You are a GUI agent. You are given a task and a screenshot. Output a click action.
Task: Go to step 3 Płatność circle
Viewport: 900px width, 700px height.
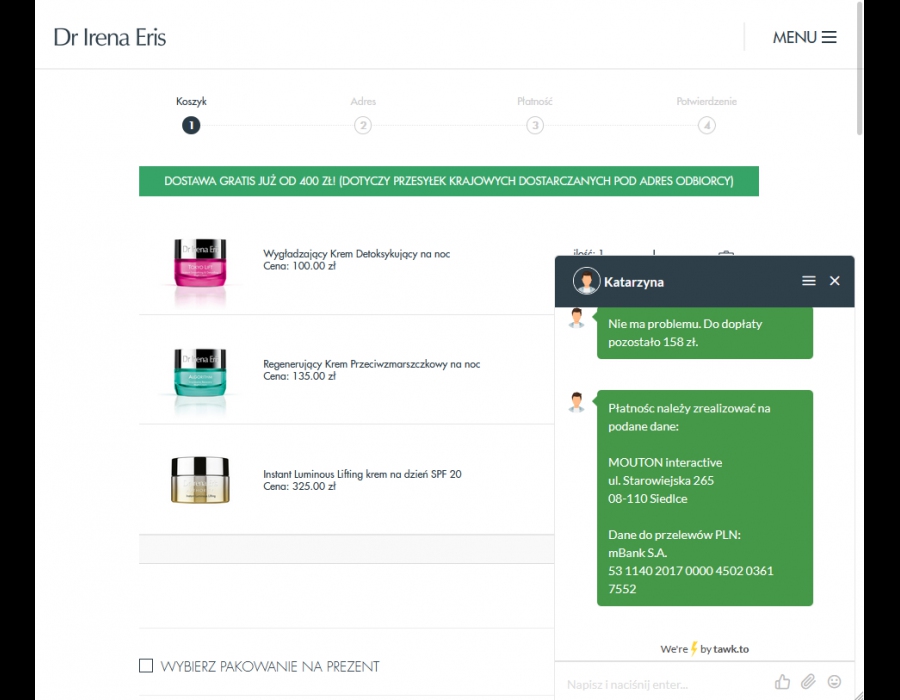535,125
